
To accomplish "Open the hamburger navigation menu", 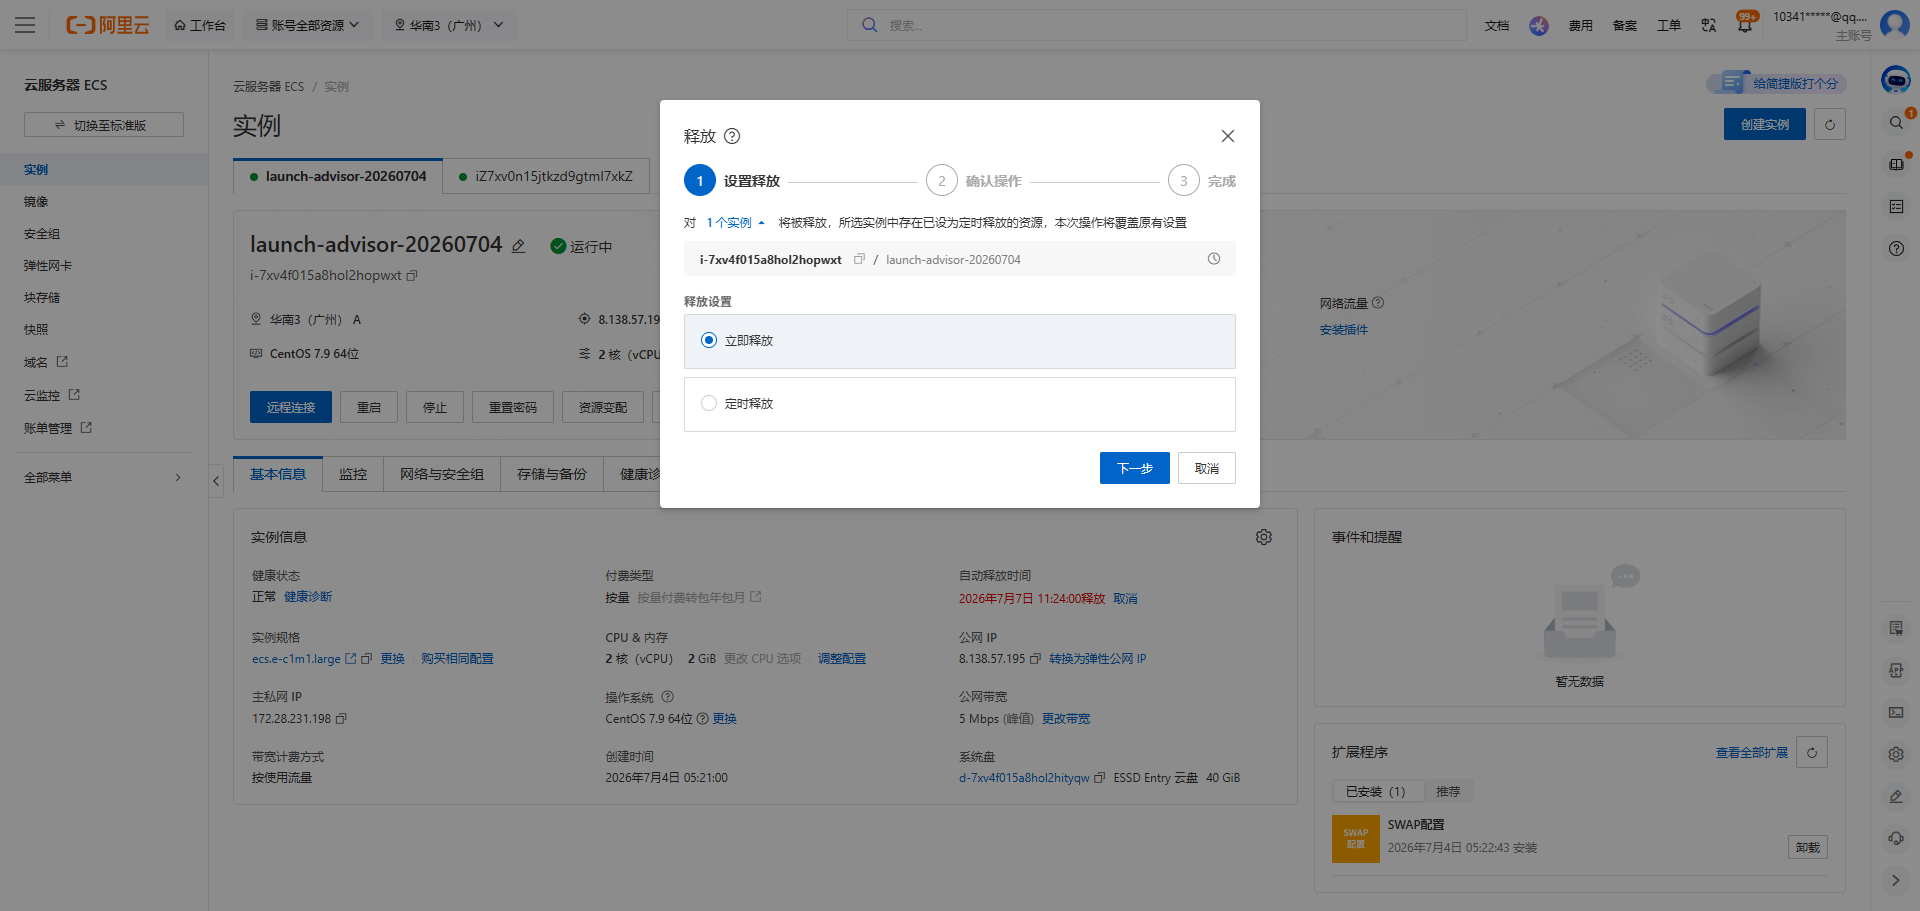I will [25, 25].
